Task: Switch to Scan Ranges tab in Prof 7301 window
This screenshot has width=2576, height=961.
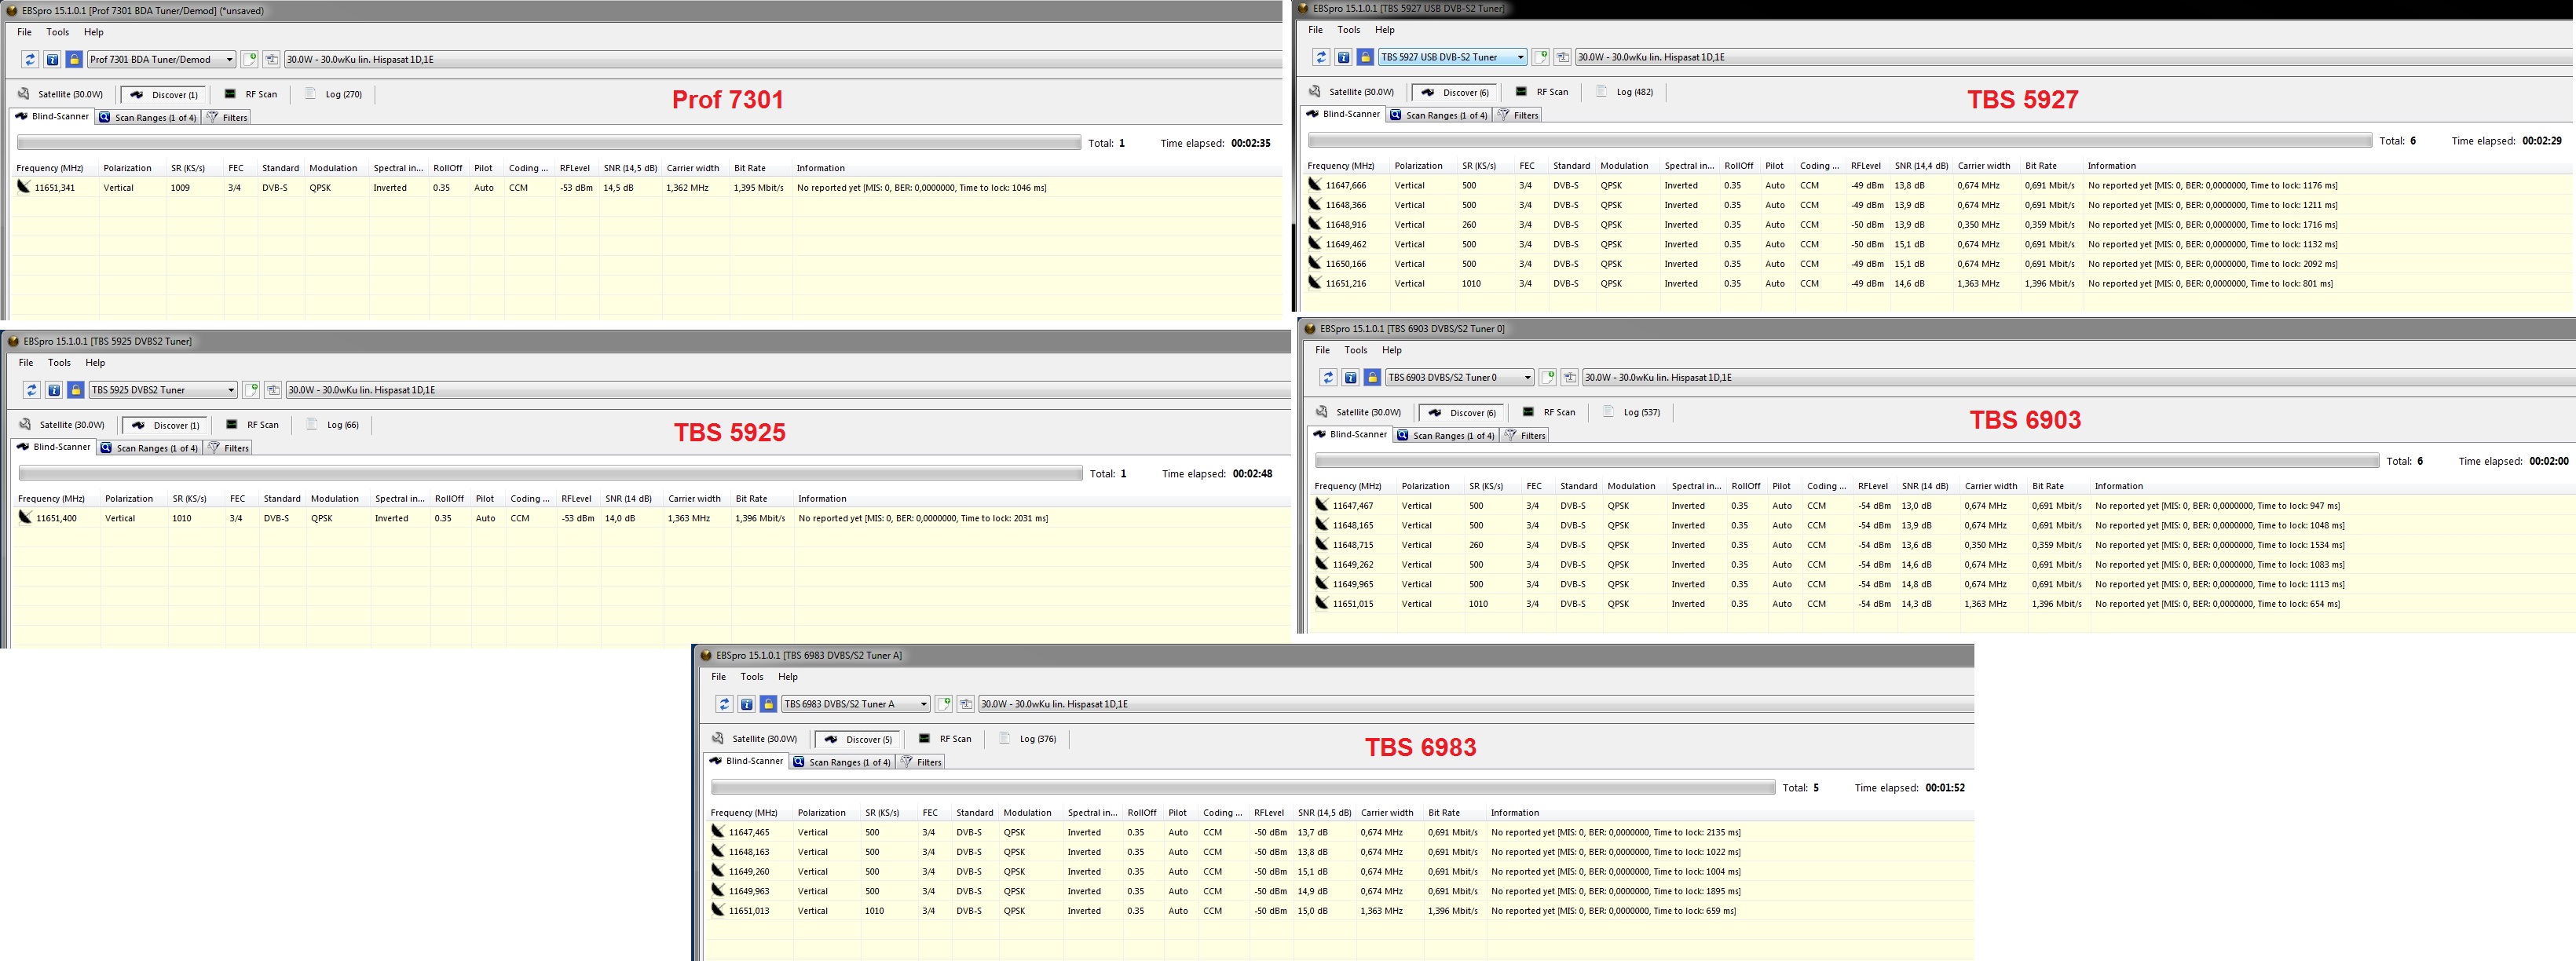Action: point(147,118)
